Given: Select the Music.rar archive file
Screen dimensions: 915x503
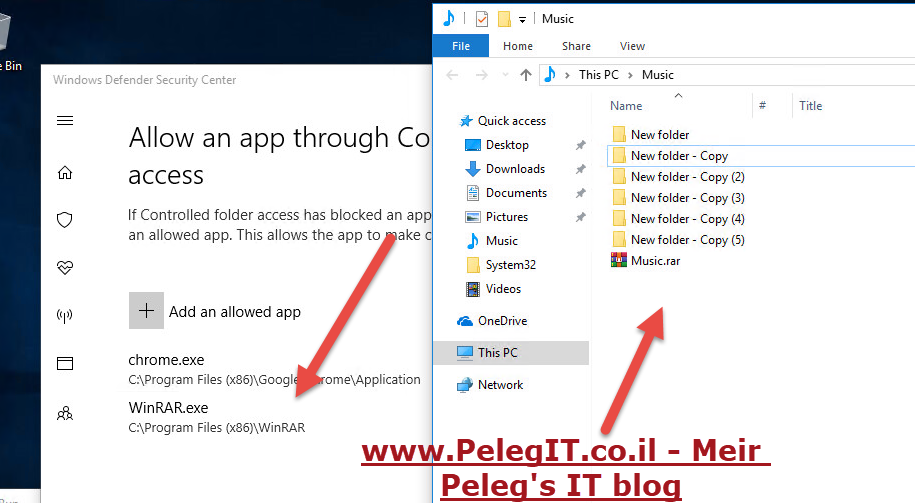Looking at the screenshot, I should 655,261.
